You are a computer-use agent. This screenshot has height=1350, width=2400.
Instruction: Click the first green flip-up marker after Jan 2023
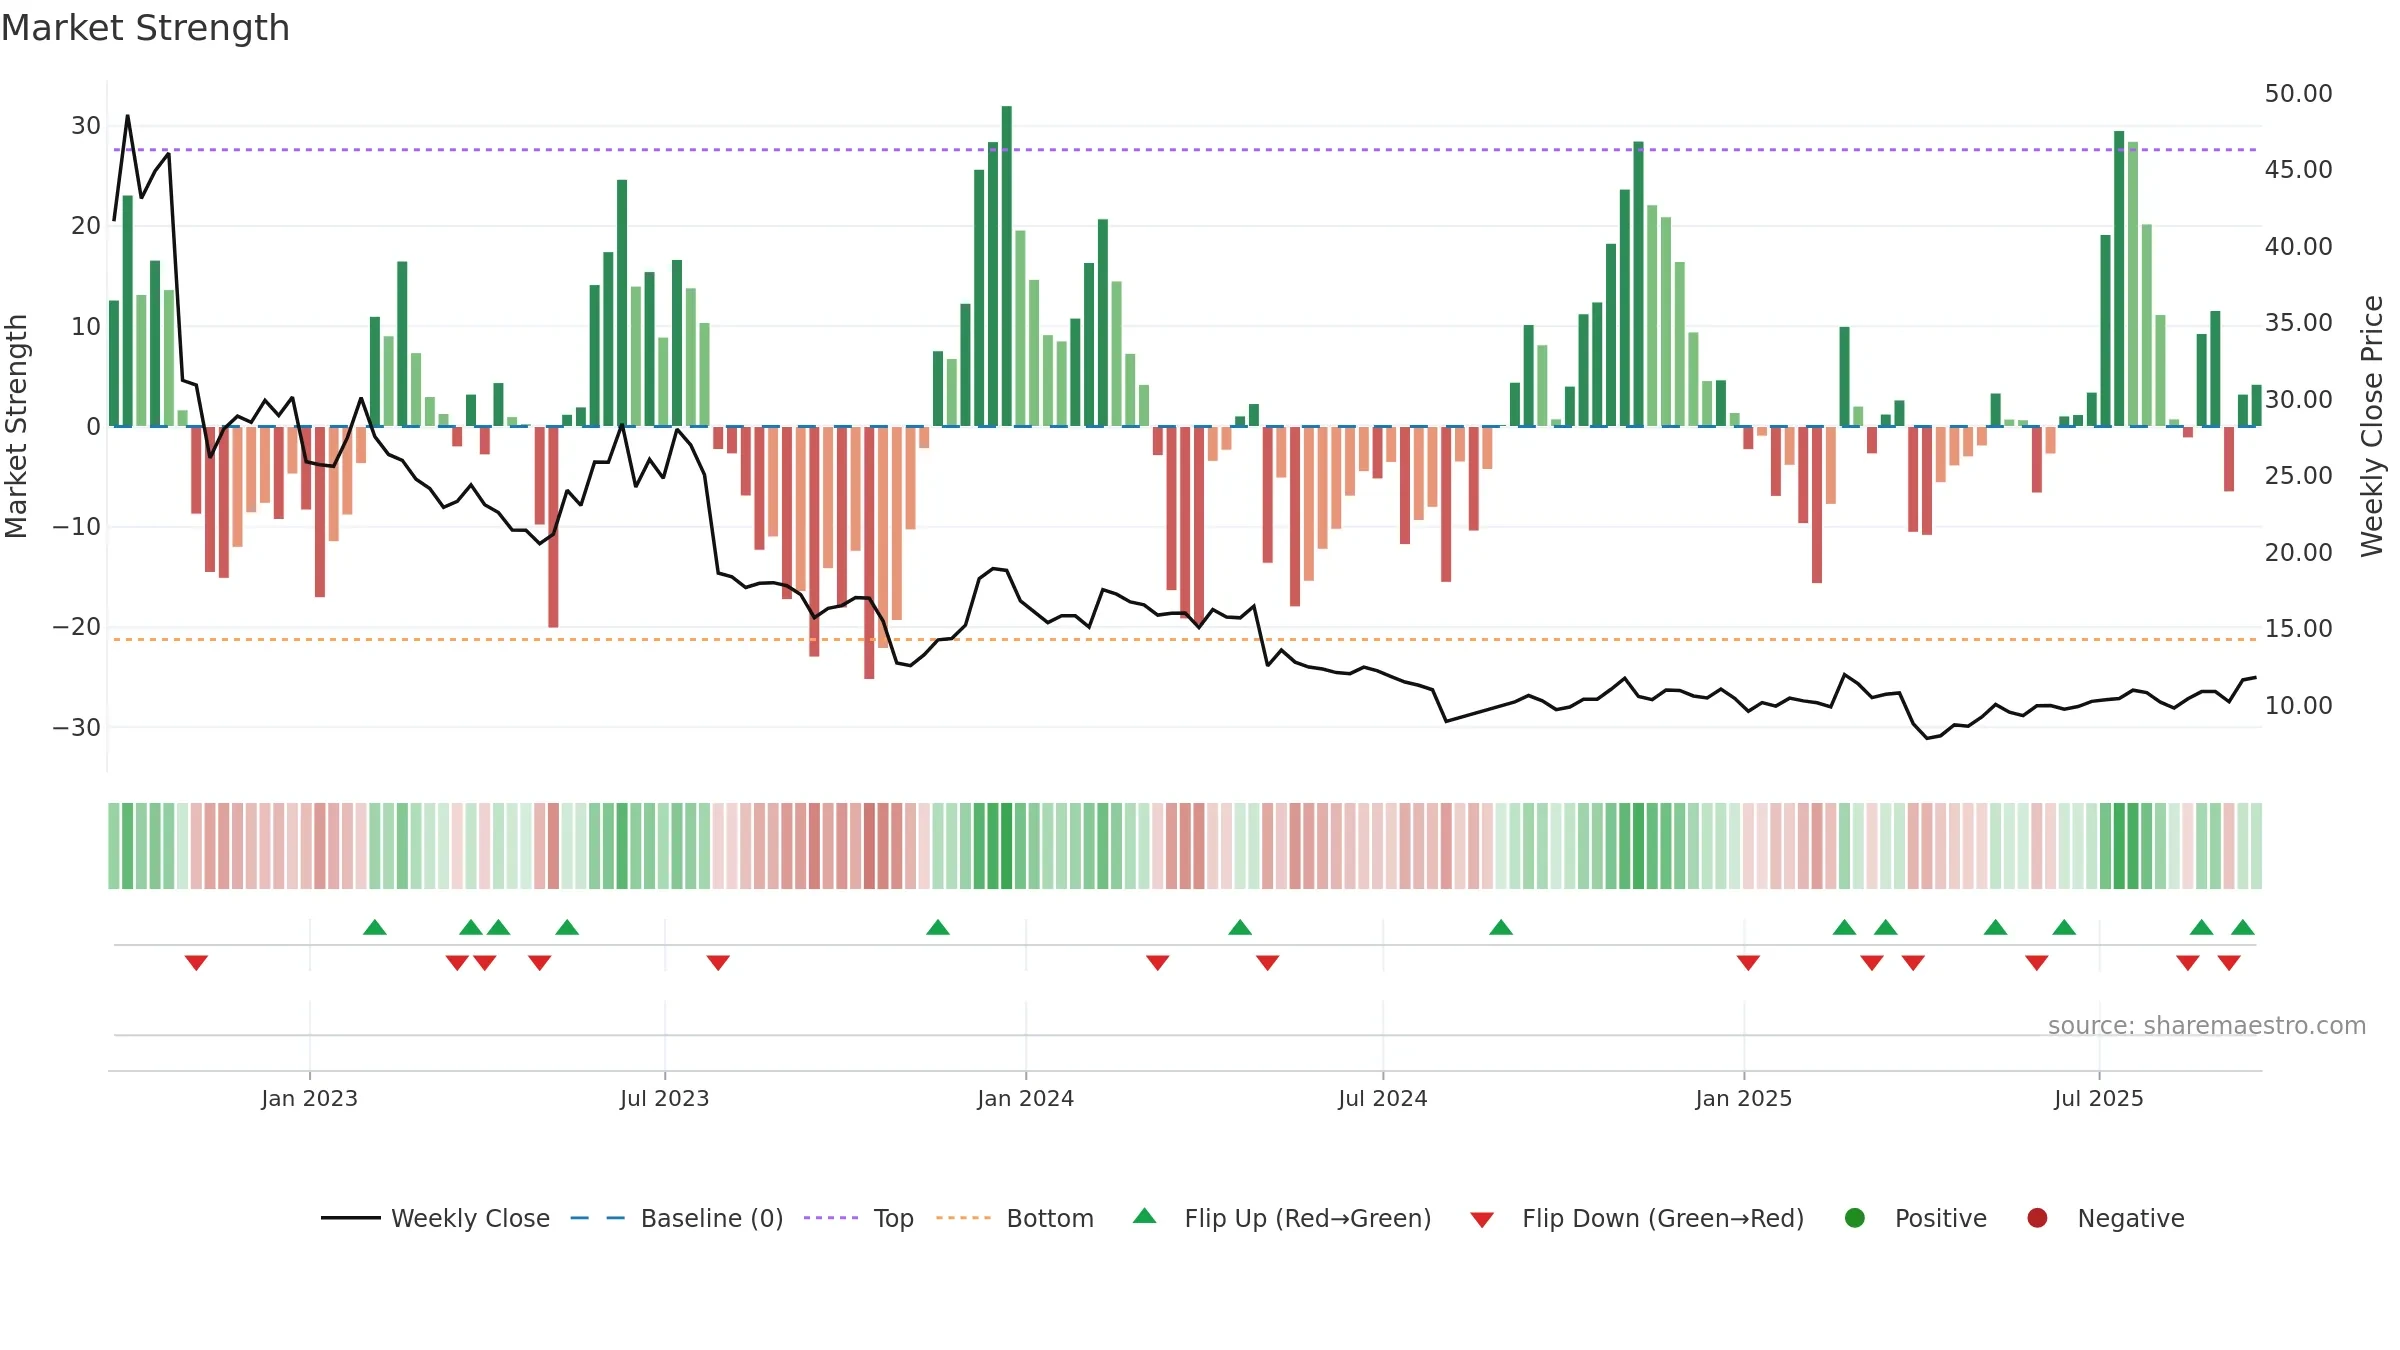click(x=375, y=927)
